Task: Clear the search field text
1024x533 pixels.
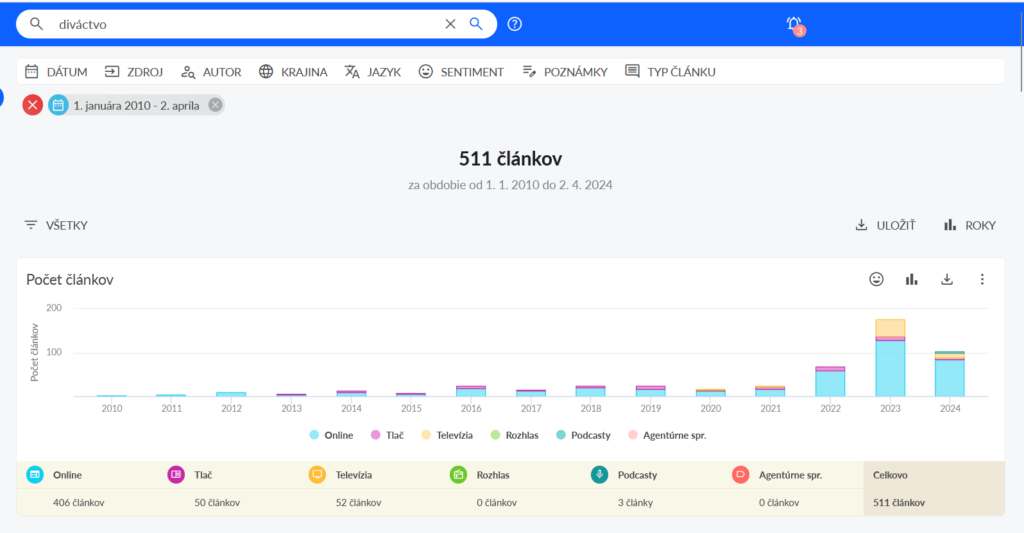Action: [450, 24]
